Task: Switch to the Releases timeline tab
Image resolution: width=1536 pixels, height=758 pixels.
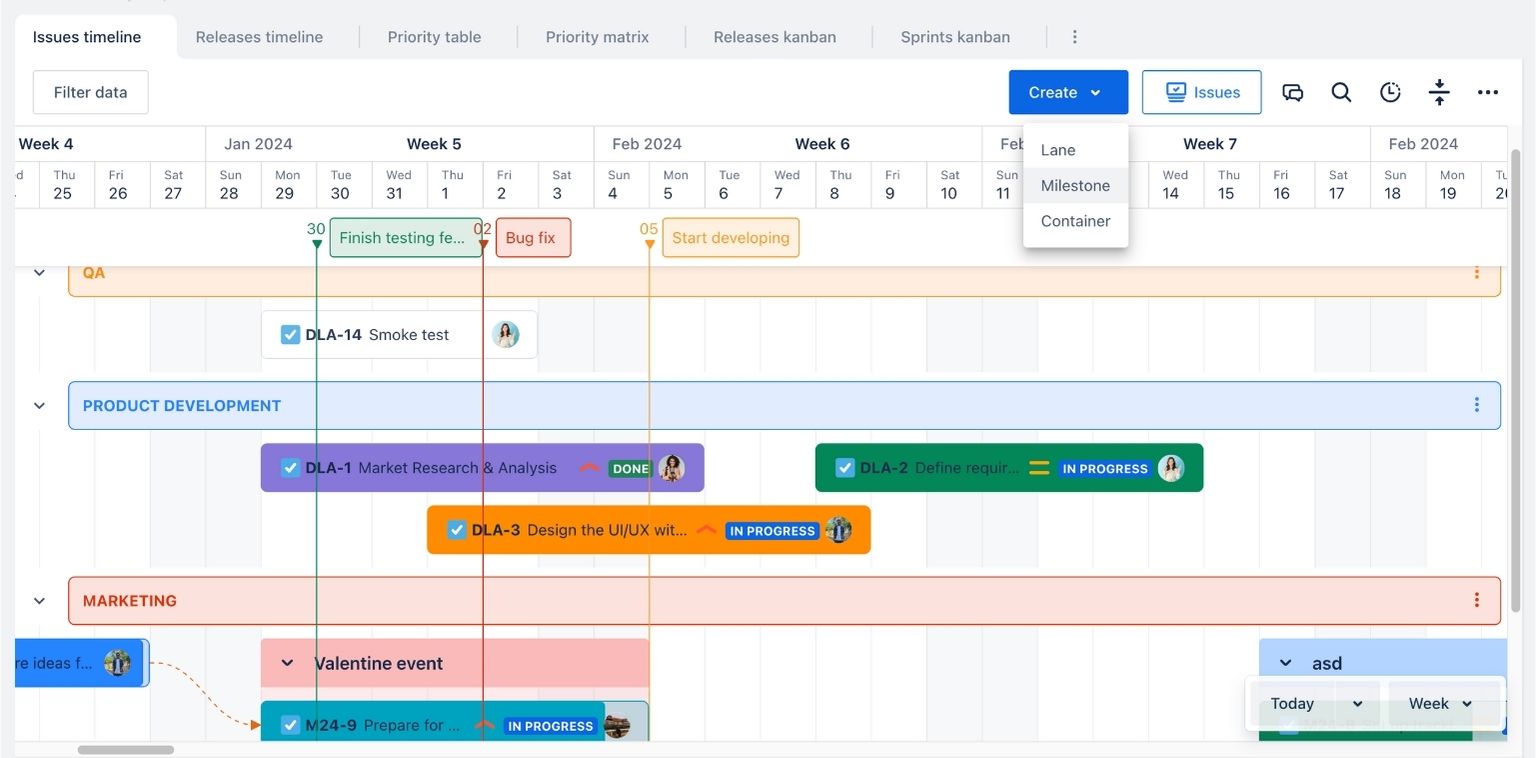Action: point(259,36)
